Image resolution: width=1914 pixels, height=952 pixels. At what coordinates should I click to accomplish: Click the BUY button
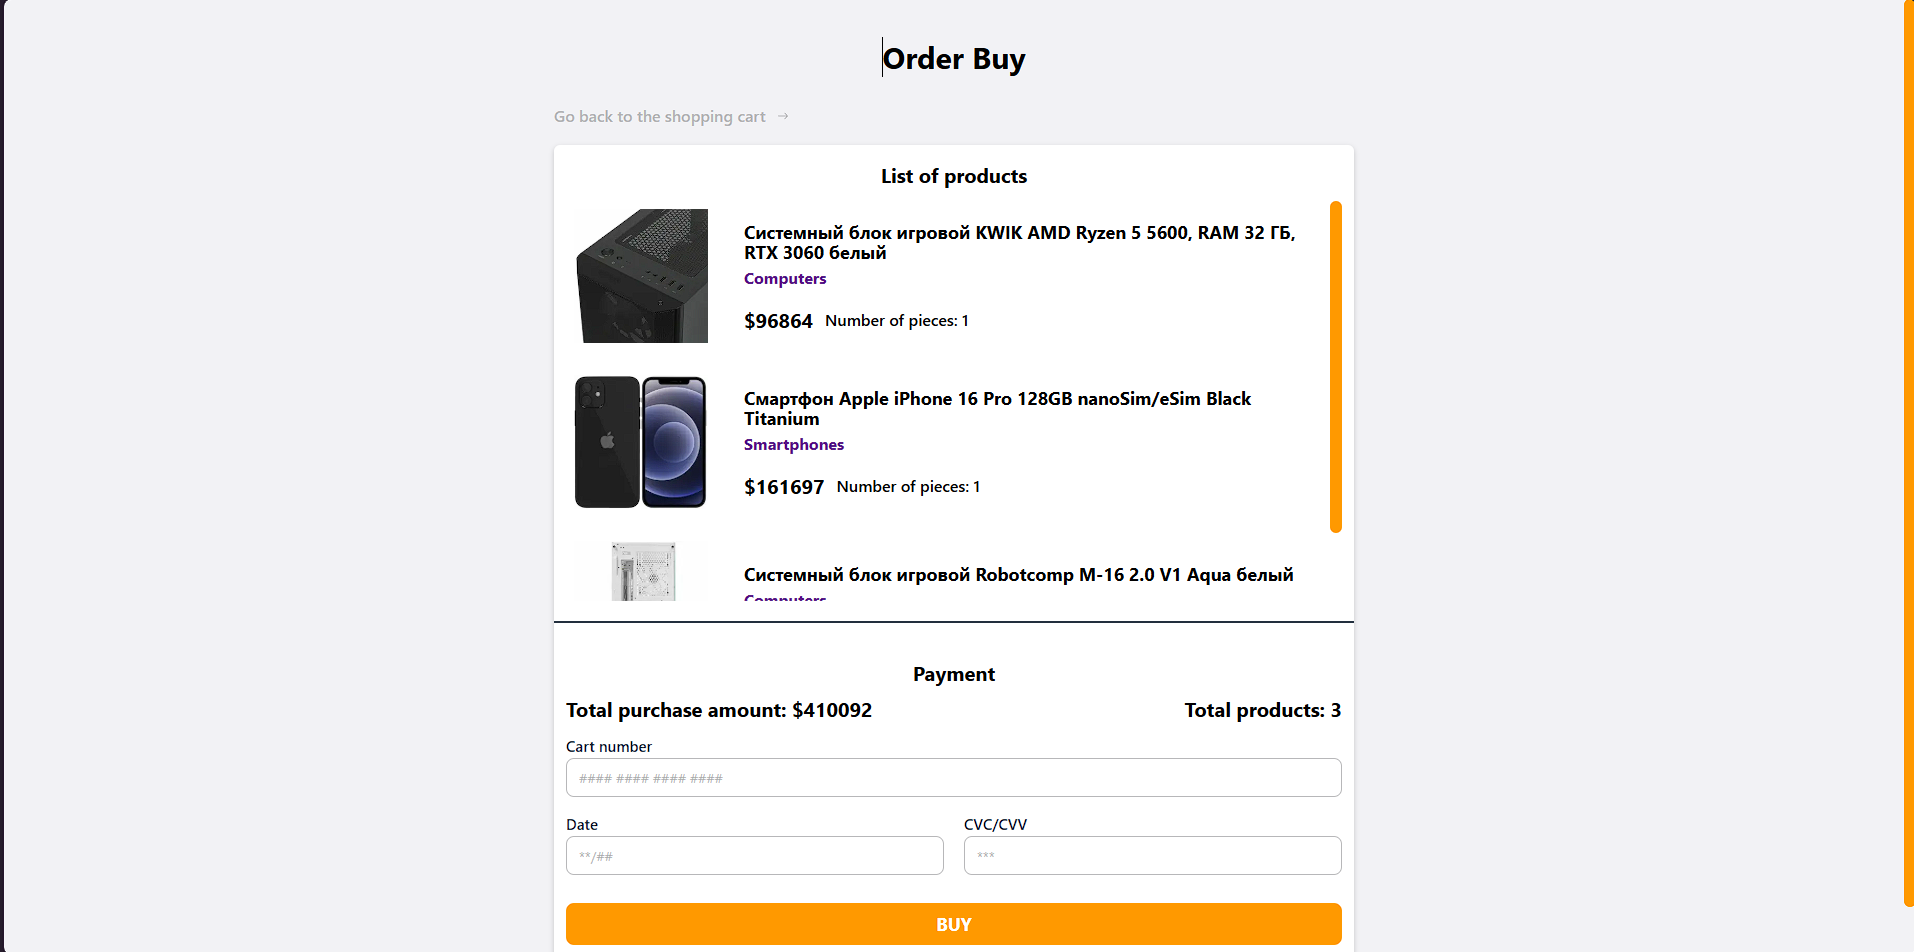(x=953, y=924)
